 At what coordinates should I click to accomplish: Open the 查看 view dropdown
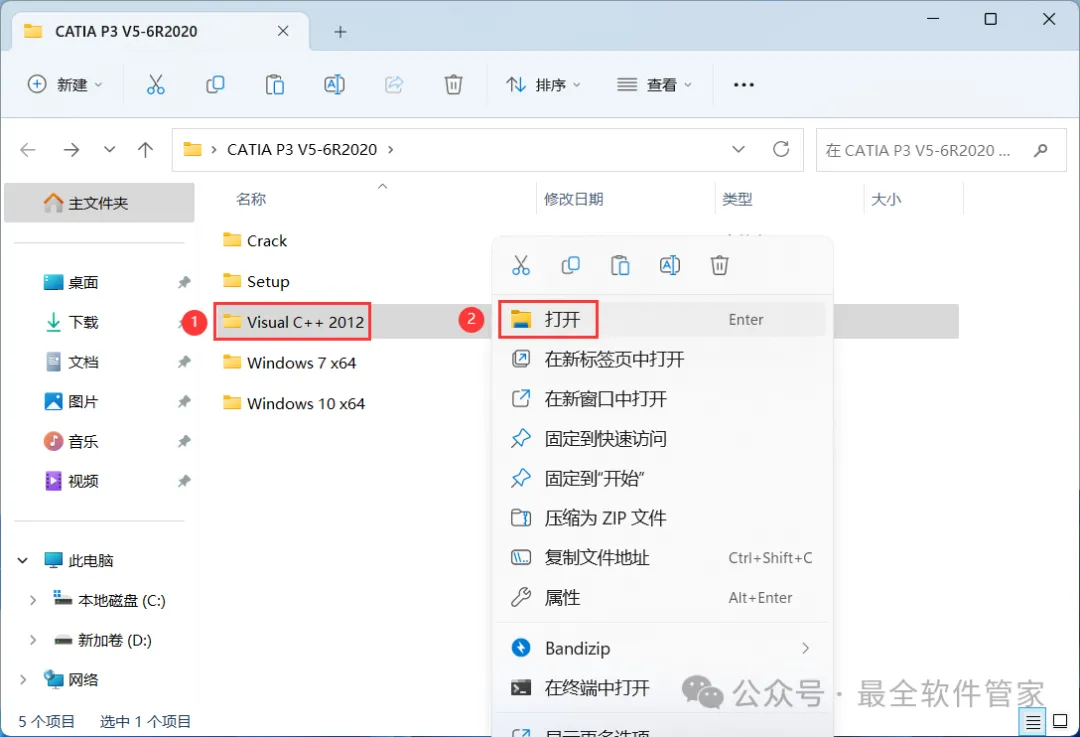click(x=654, y=85)
